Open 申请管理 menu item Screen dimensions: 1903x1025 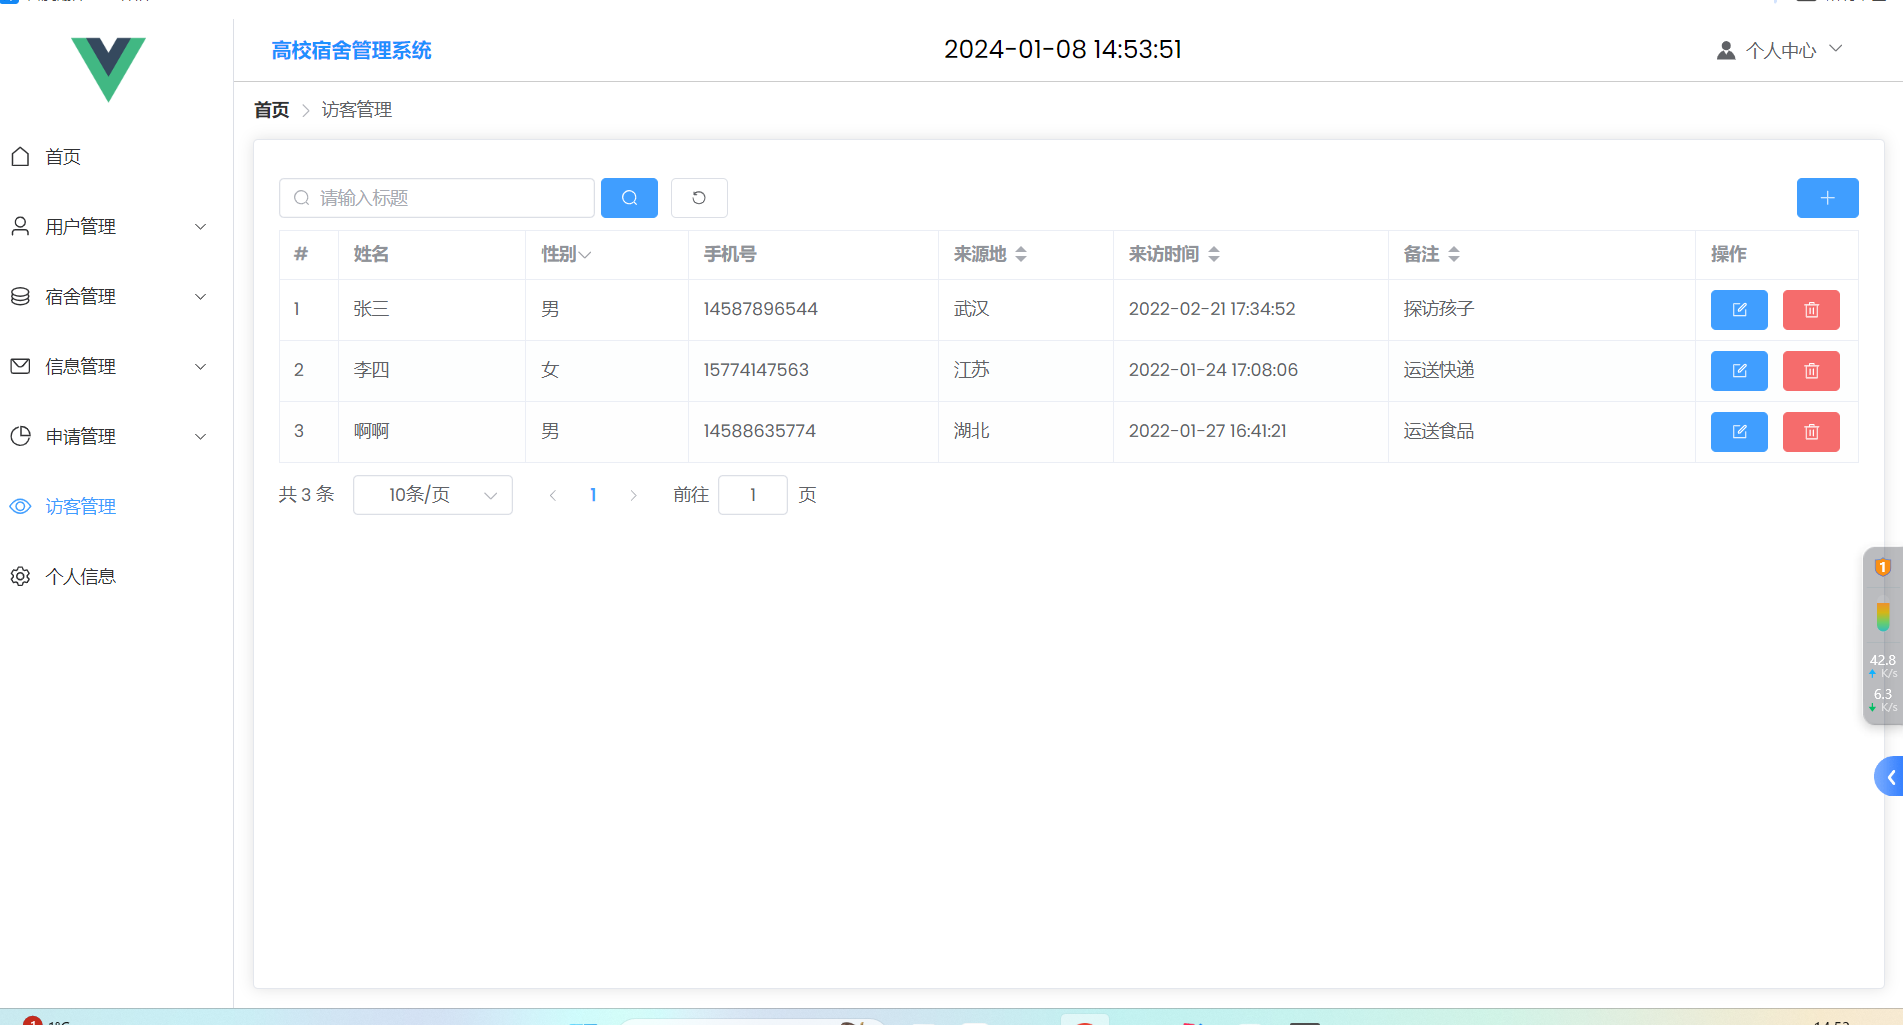[80, 436]
